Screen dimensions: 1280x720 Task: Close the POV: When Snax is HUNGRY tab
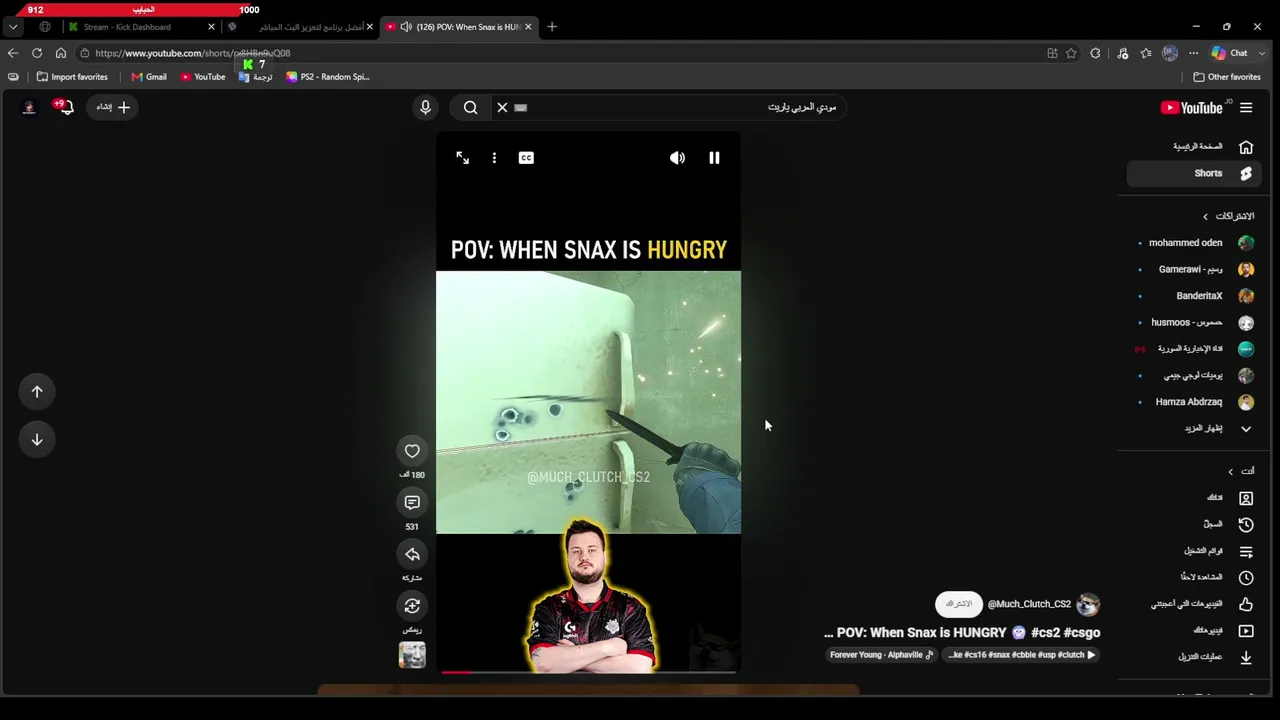pos(528,27)
